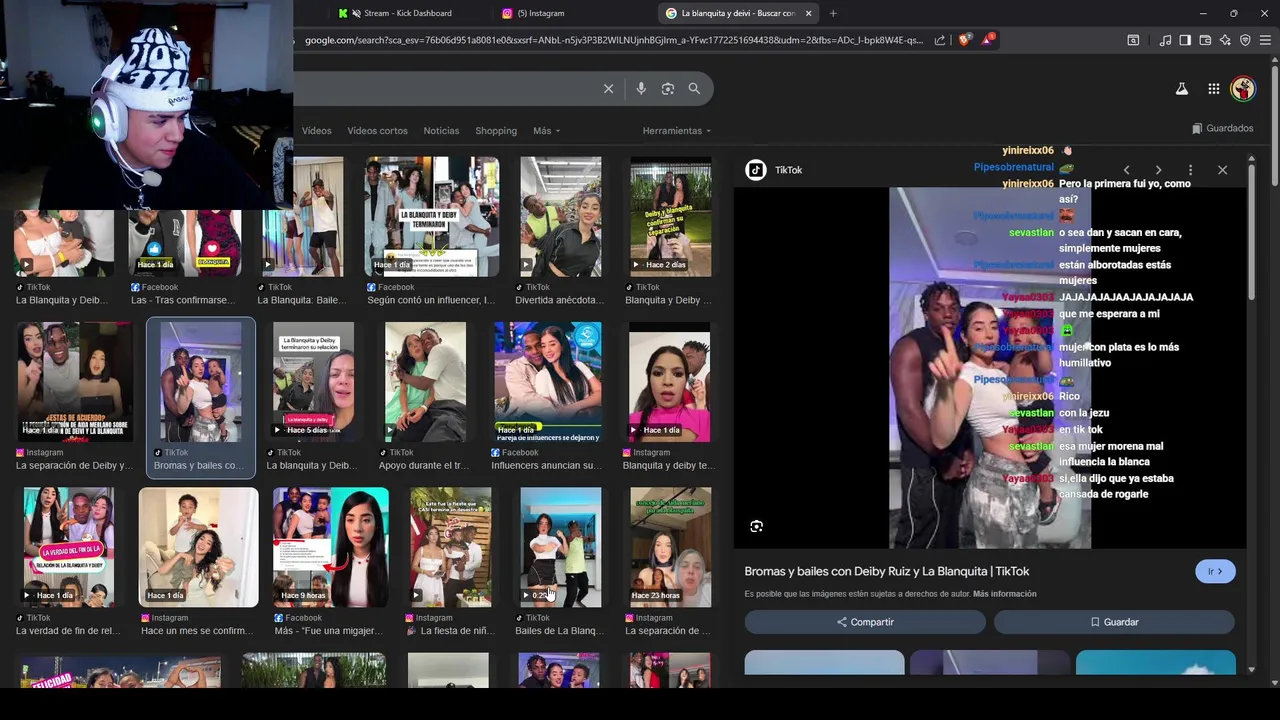
Task: Open the tab search icon in toolbar
Action: coord(1133,40)
